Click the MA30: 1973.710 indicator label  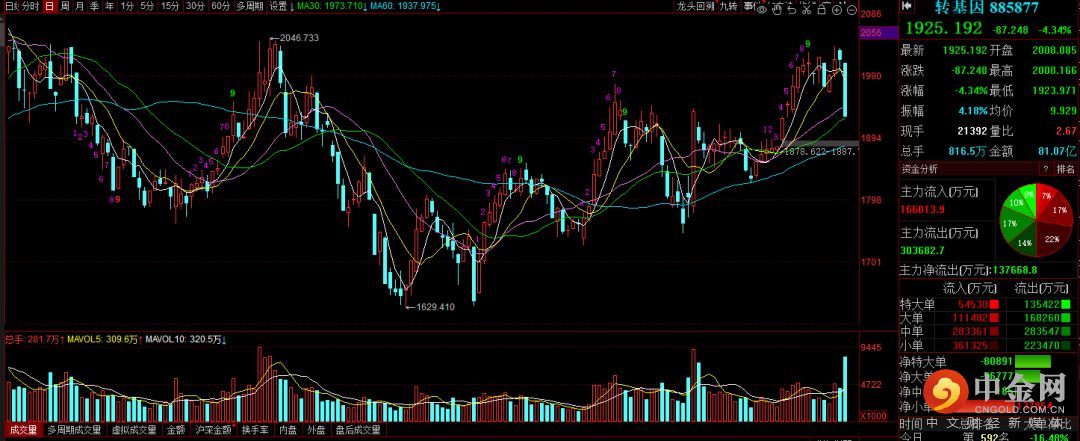click(332, 6)
